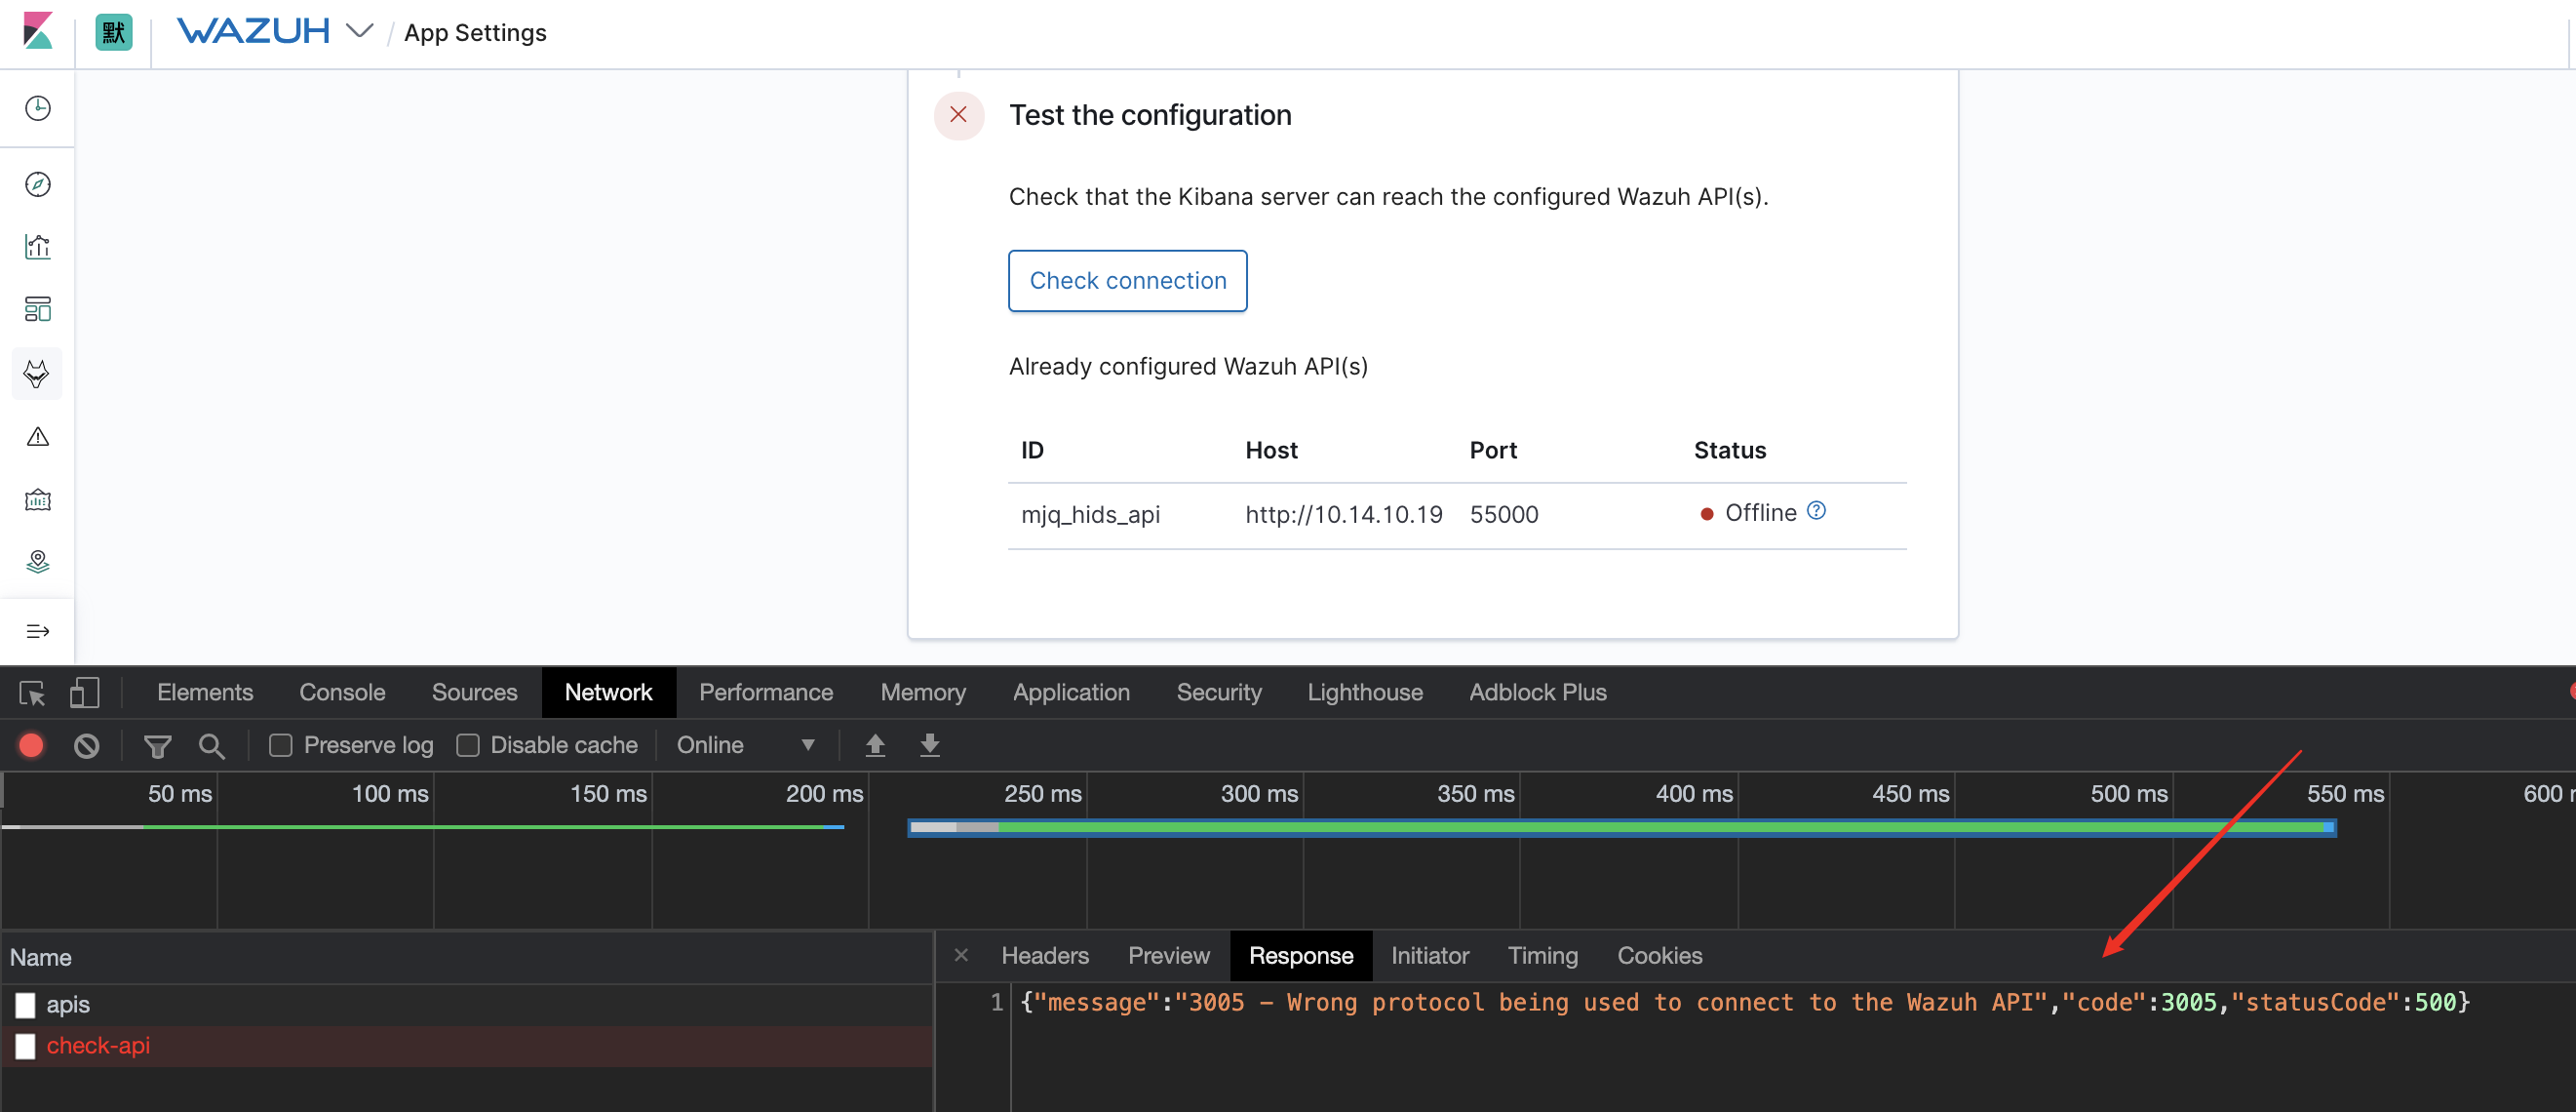This screenshot has width=2576, height=1112.
Task: Stop recording network log button
Action: (x=31, y=745)
